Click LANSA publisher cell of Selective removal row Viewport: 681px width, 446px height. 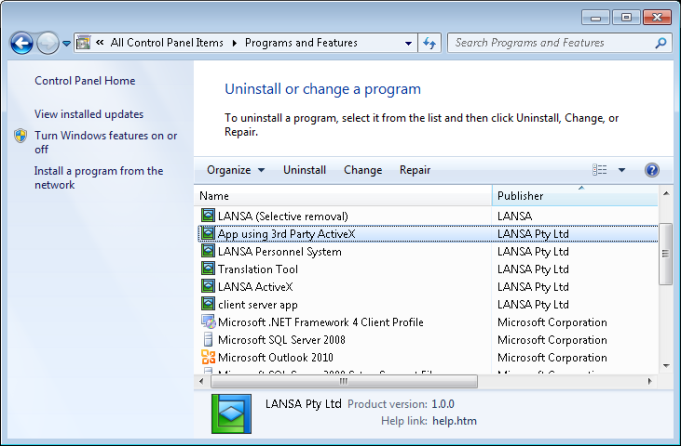pyautogui.click(x=514, y=216)
